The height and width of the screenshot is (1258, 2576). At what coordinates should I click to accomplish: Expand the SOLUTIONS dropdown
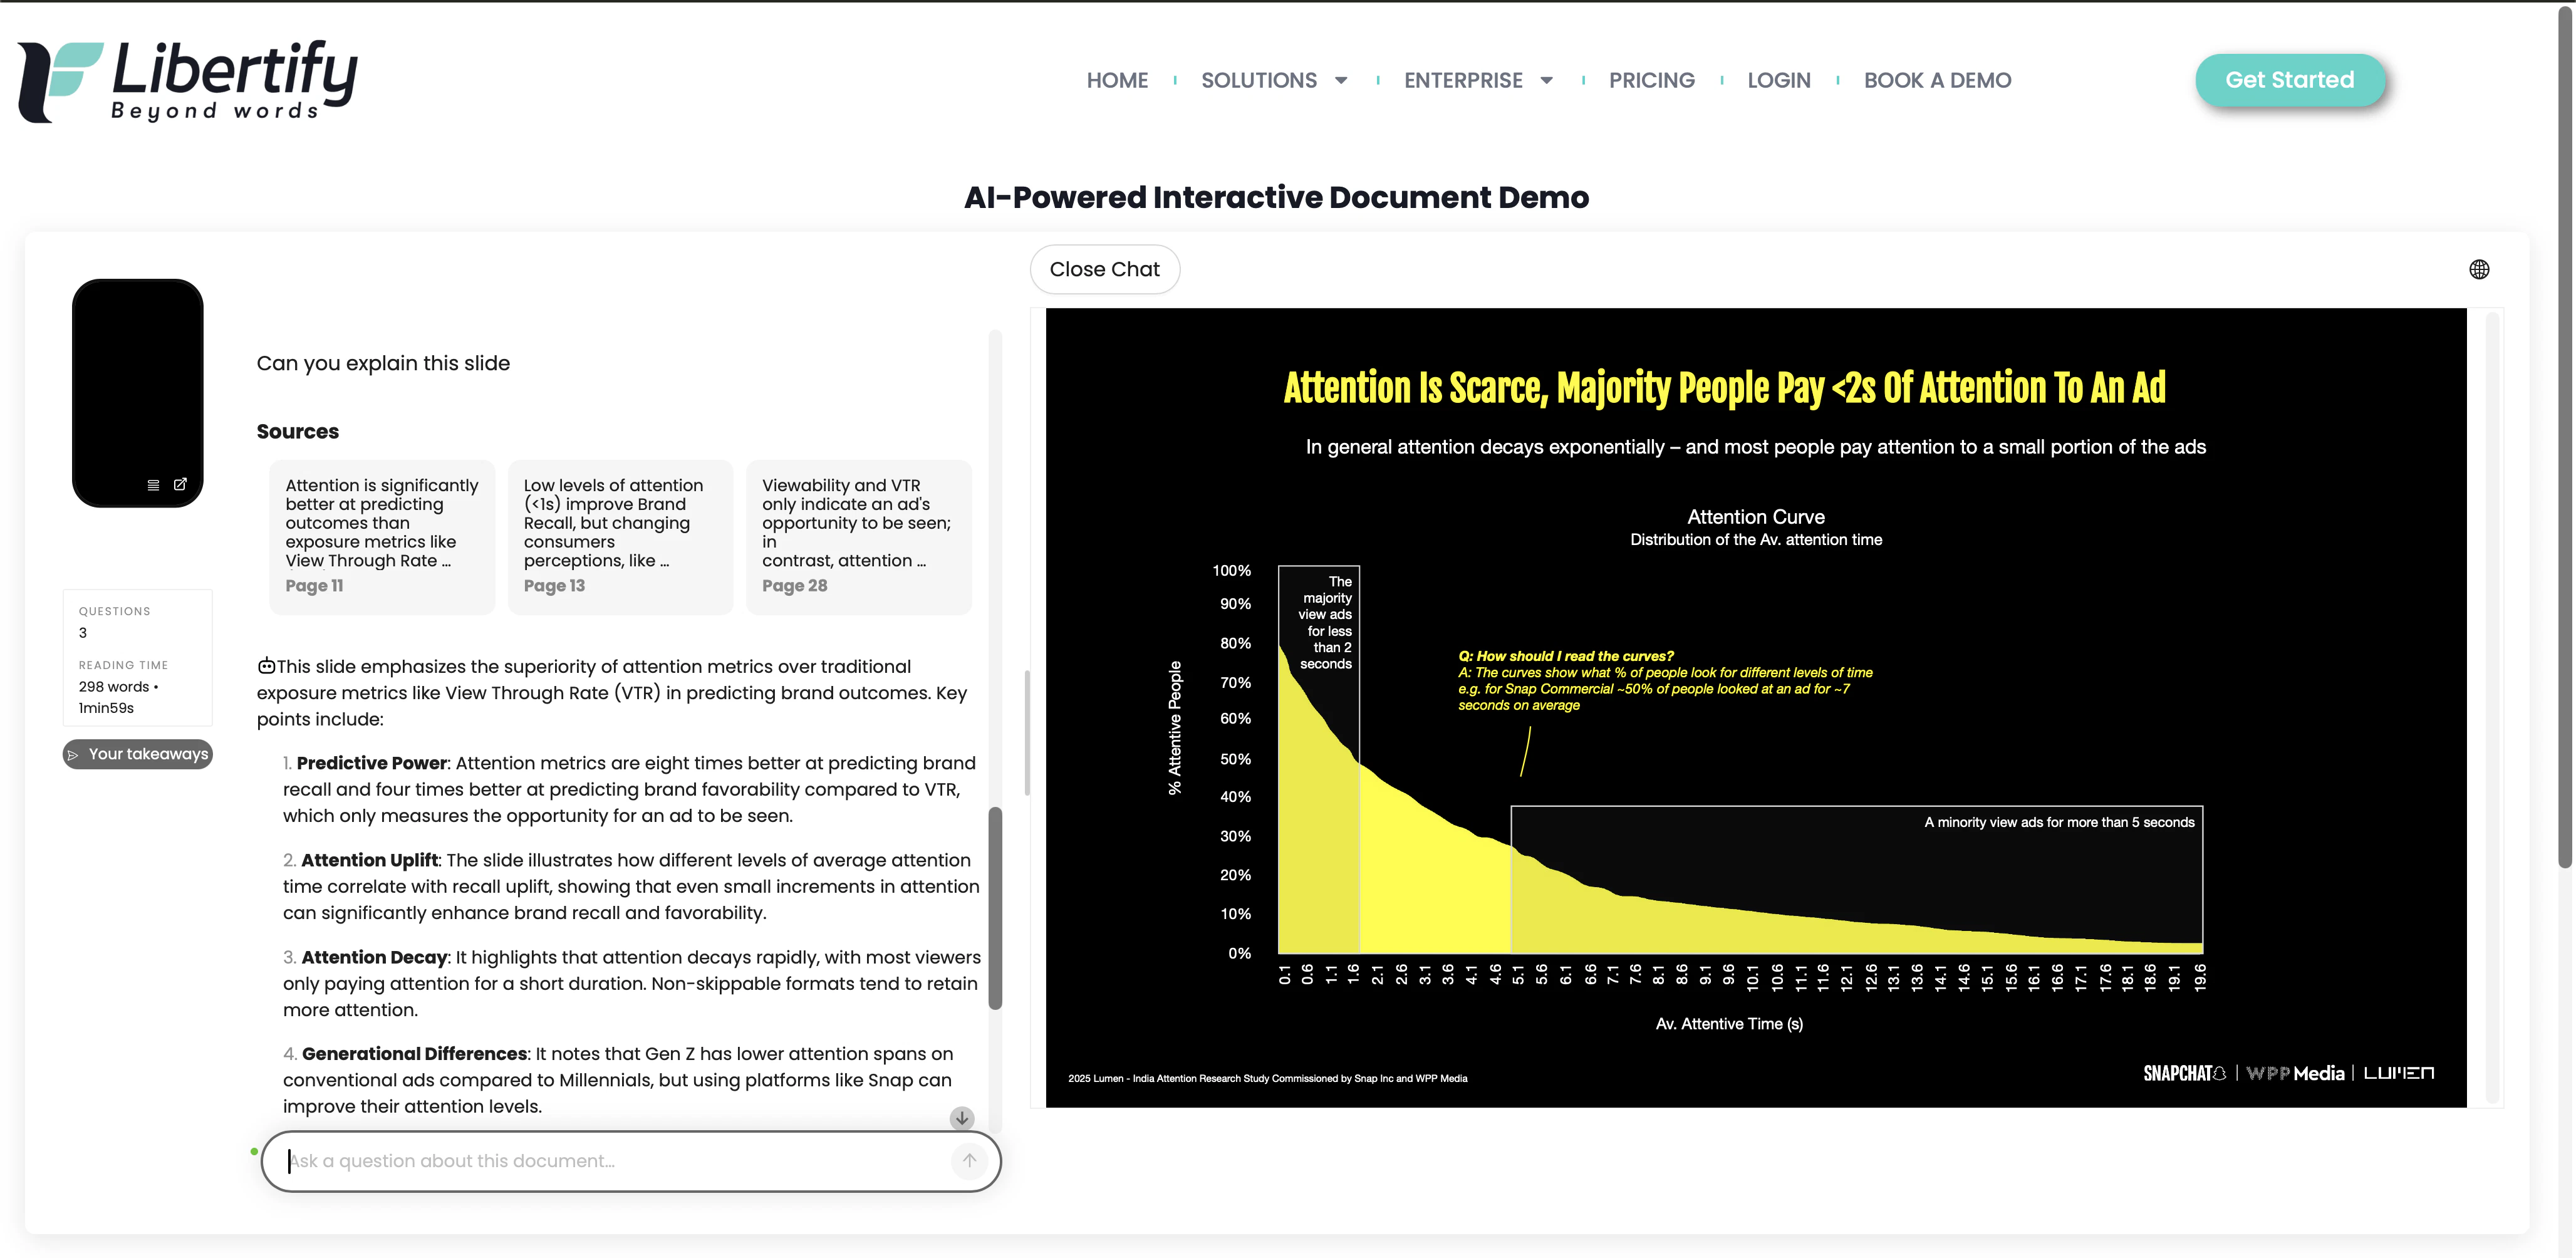[1259, 80]
